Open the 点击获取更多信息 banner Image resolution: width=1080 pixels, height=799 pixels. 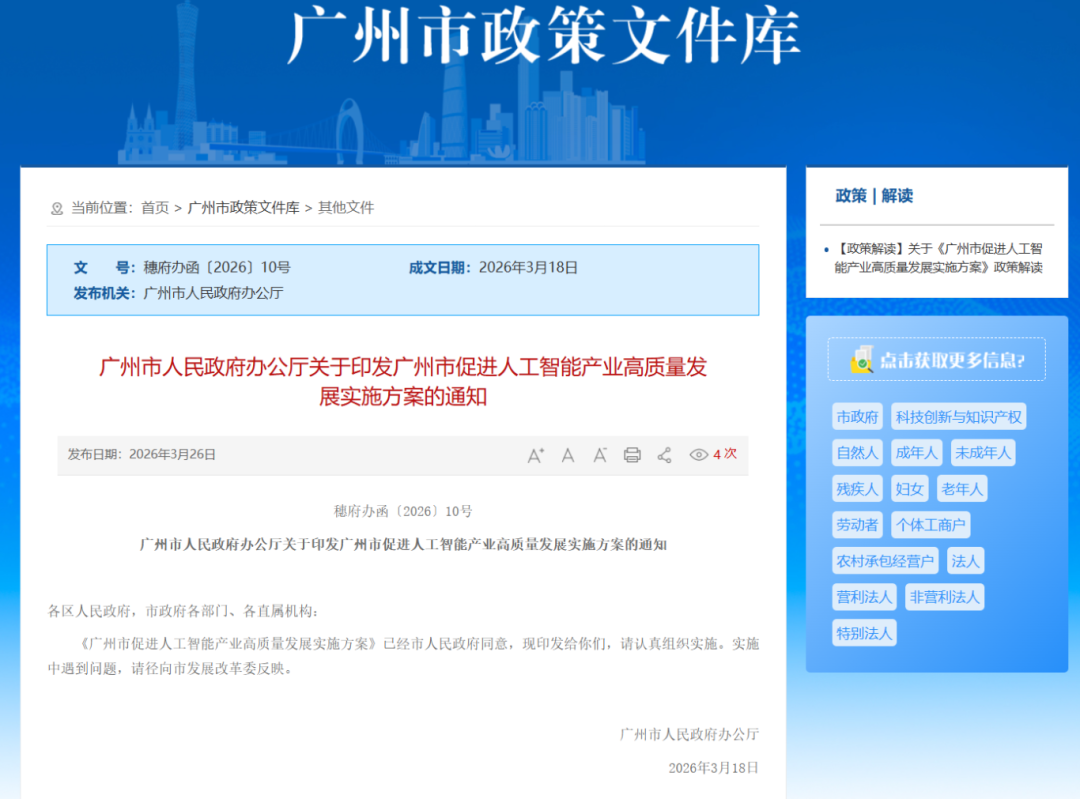[936, 359]
